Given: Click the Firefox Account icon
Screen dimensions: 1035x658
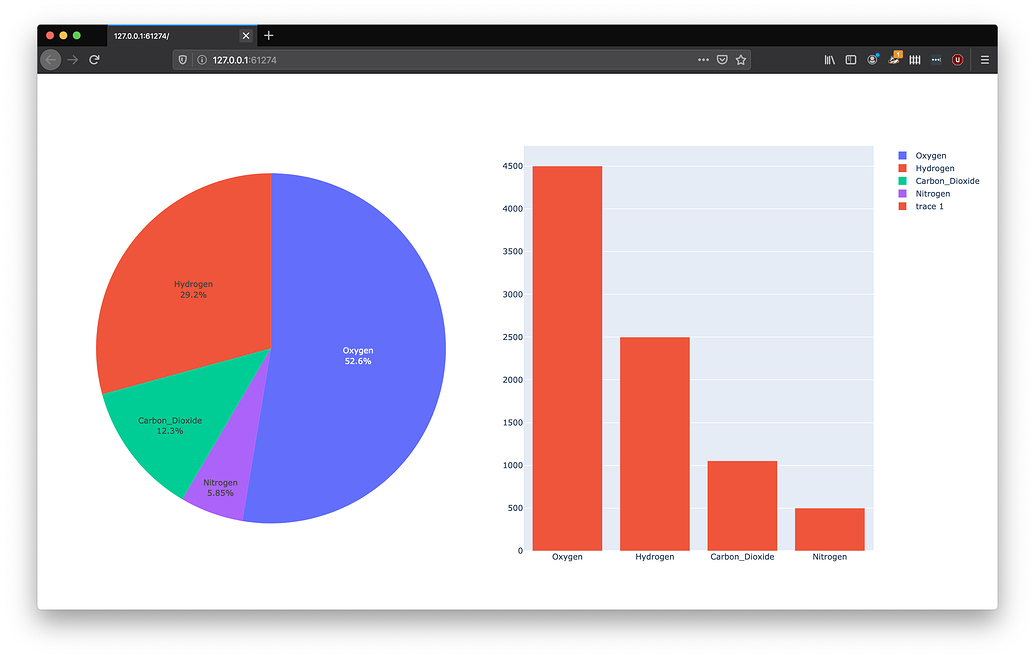Looking at the screenshot, I should (871, 59).
